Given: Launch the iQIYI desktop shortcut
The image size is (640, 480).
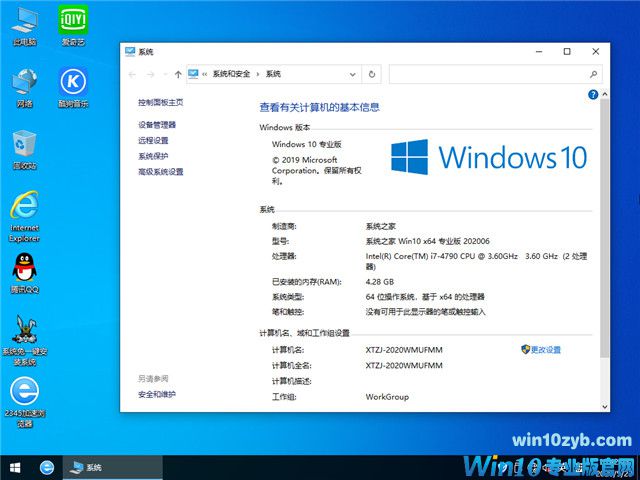Looking at the screenshot, I should 73,25.
